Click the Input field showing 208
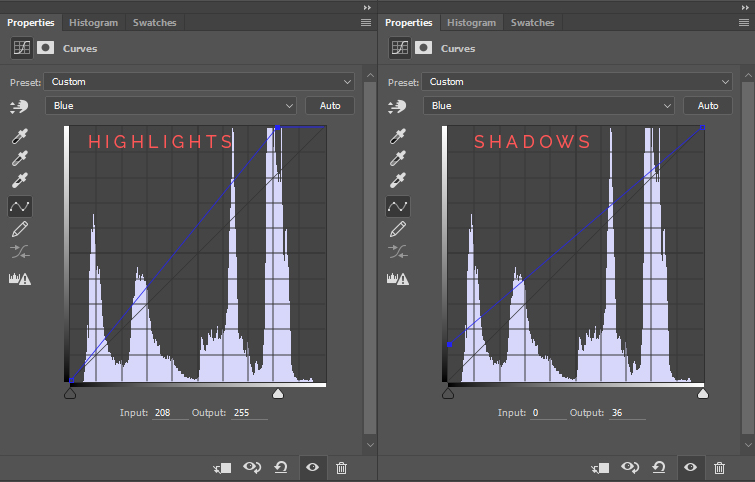This screenshot has height=482, width=755. (170, 413)
